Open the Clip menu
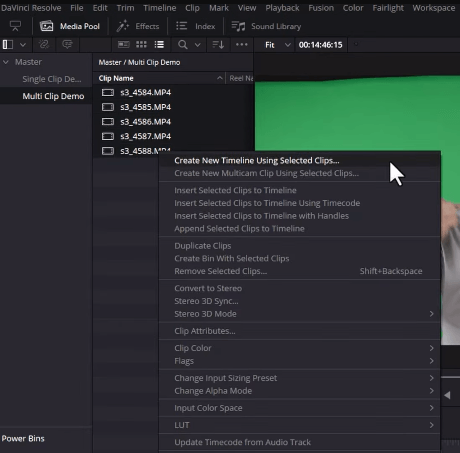This screenshot has height=453, width=460. pyautogui.click(x=192, y=8)
